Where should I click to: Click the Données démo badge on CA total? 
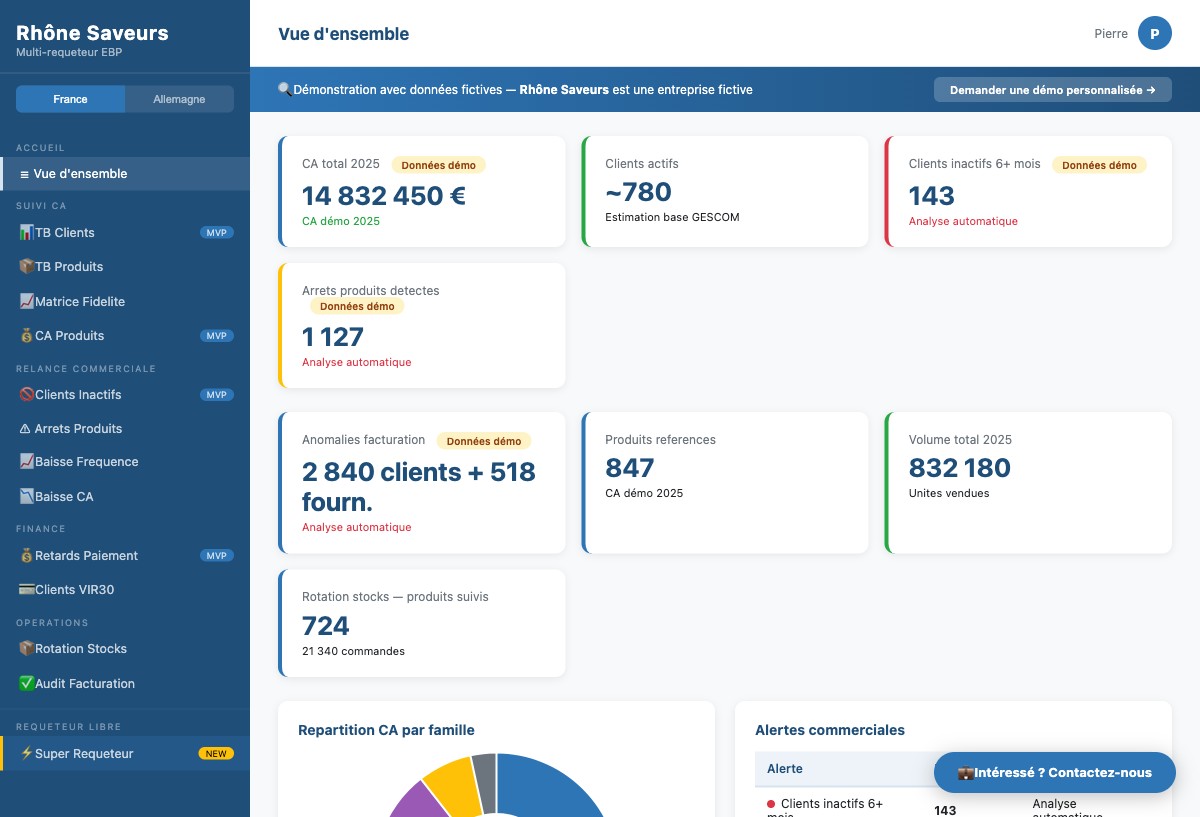tap(439, 165)
